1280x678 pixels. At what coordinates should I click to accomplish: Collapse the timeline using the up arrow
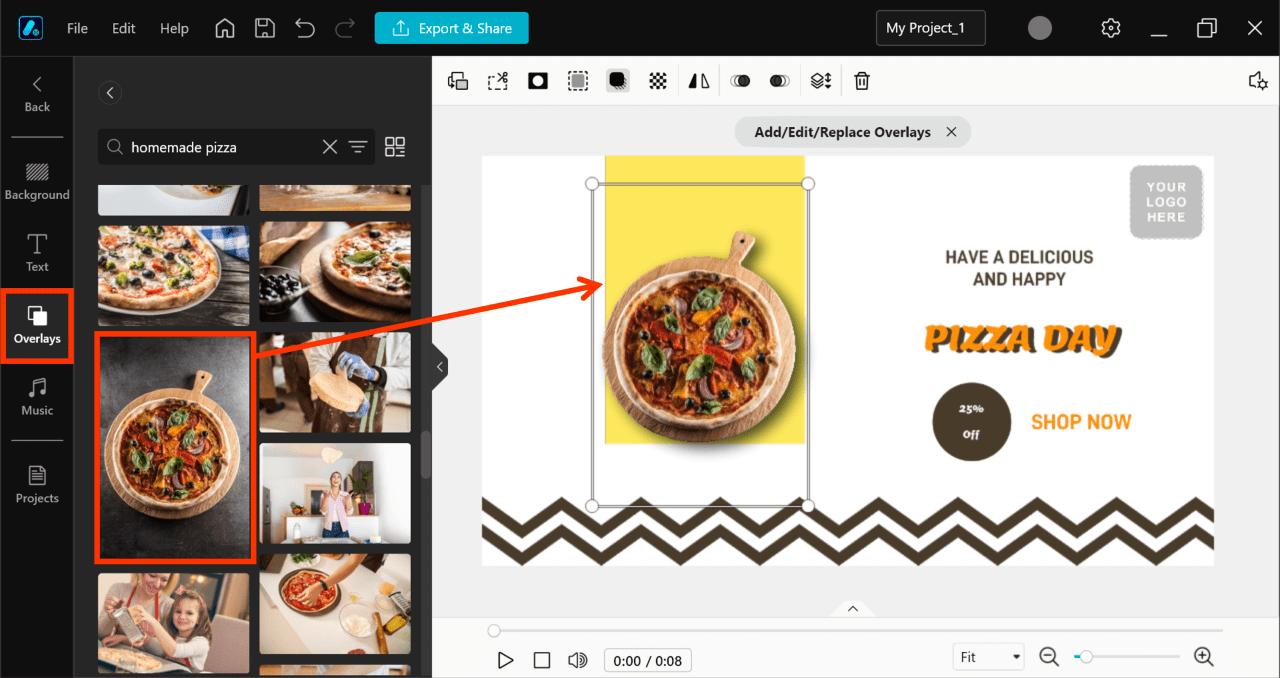tap(852, 607)
